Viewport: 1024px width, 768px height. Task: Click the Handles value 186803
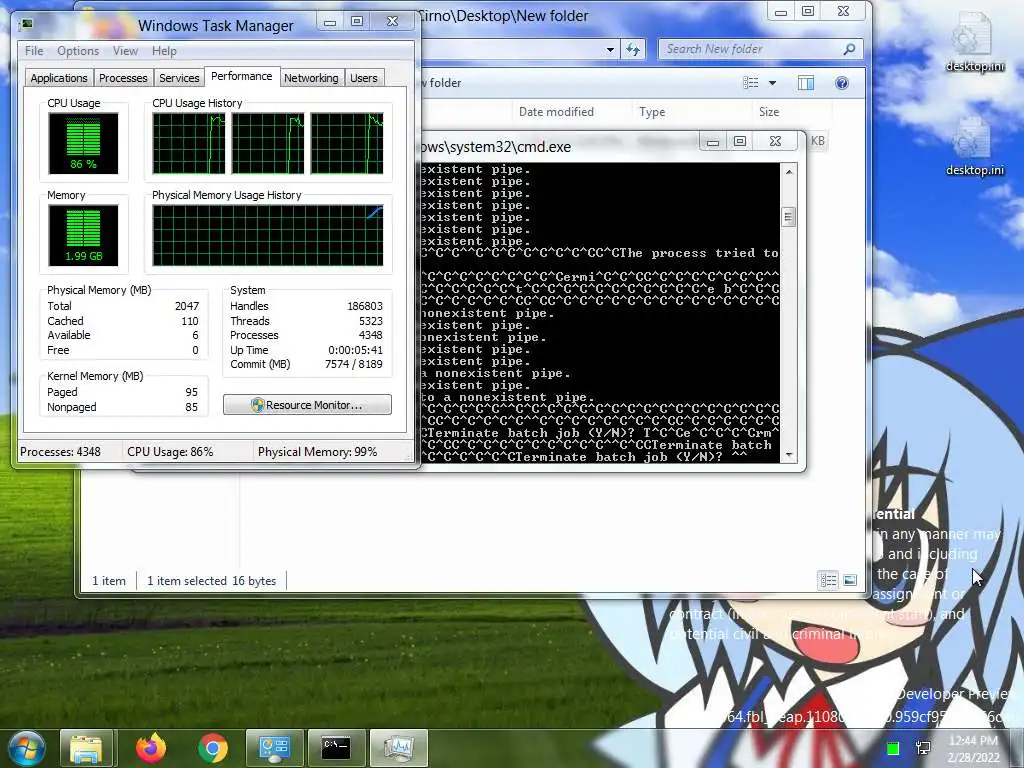point(364,306)
